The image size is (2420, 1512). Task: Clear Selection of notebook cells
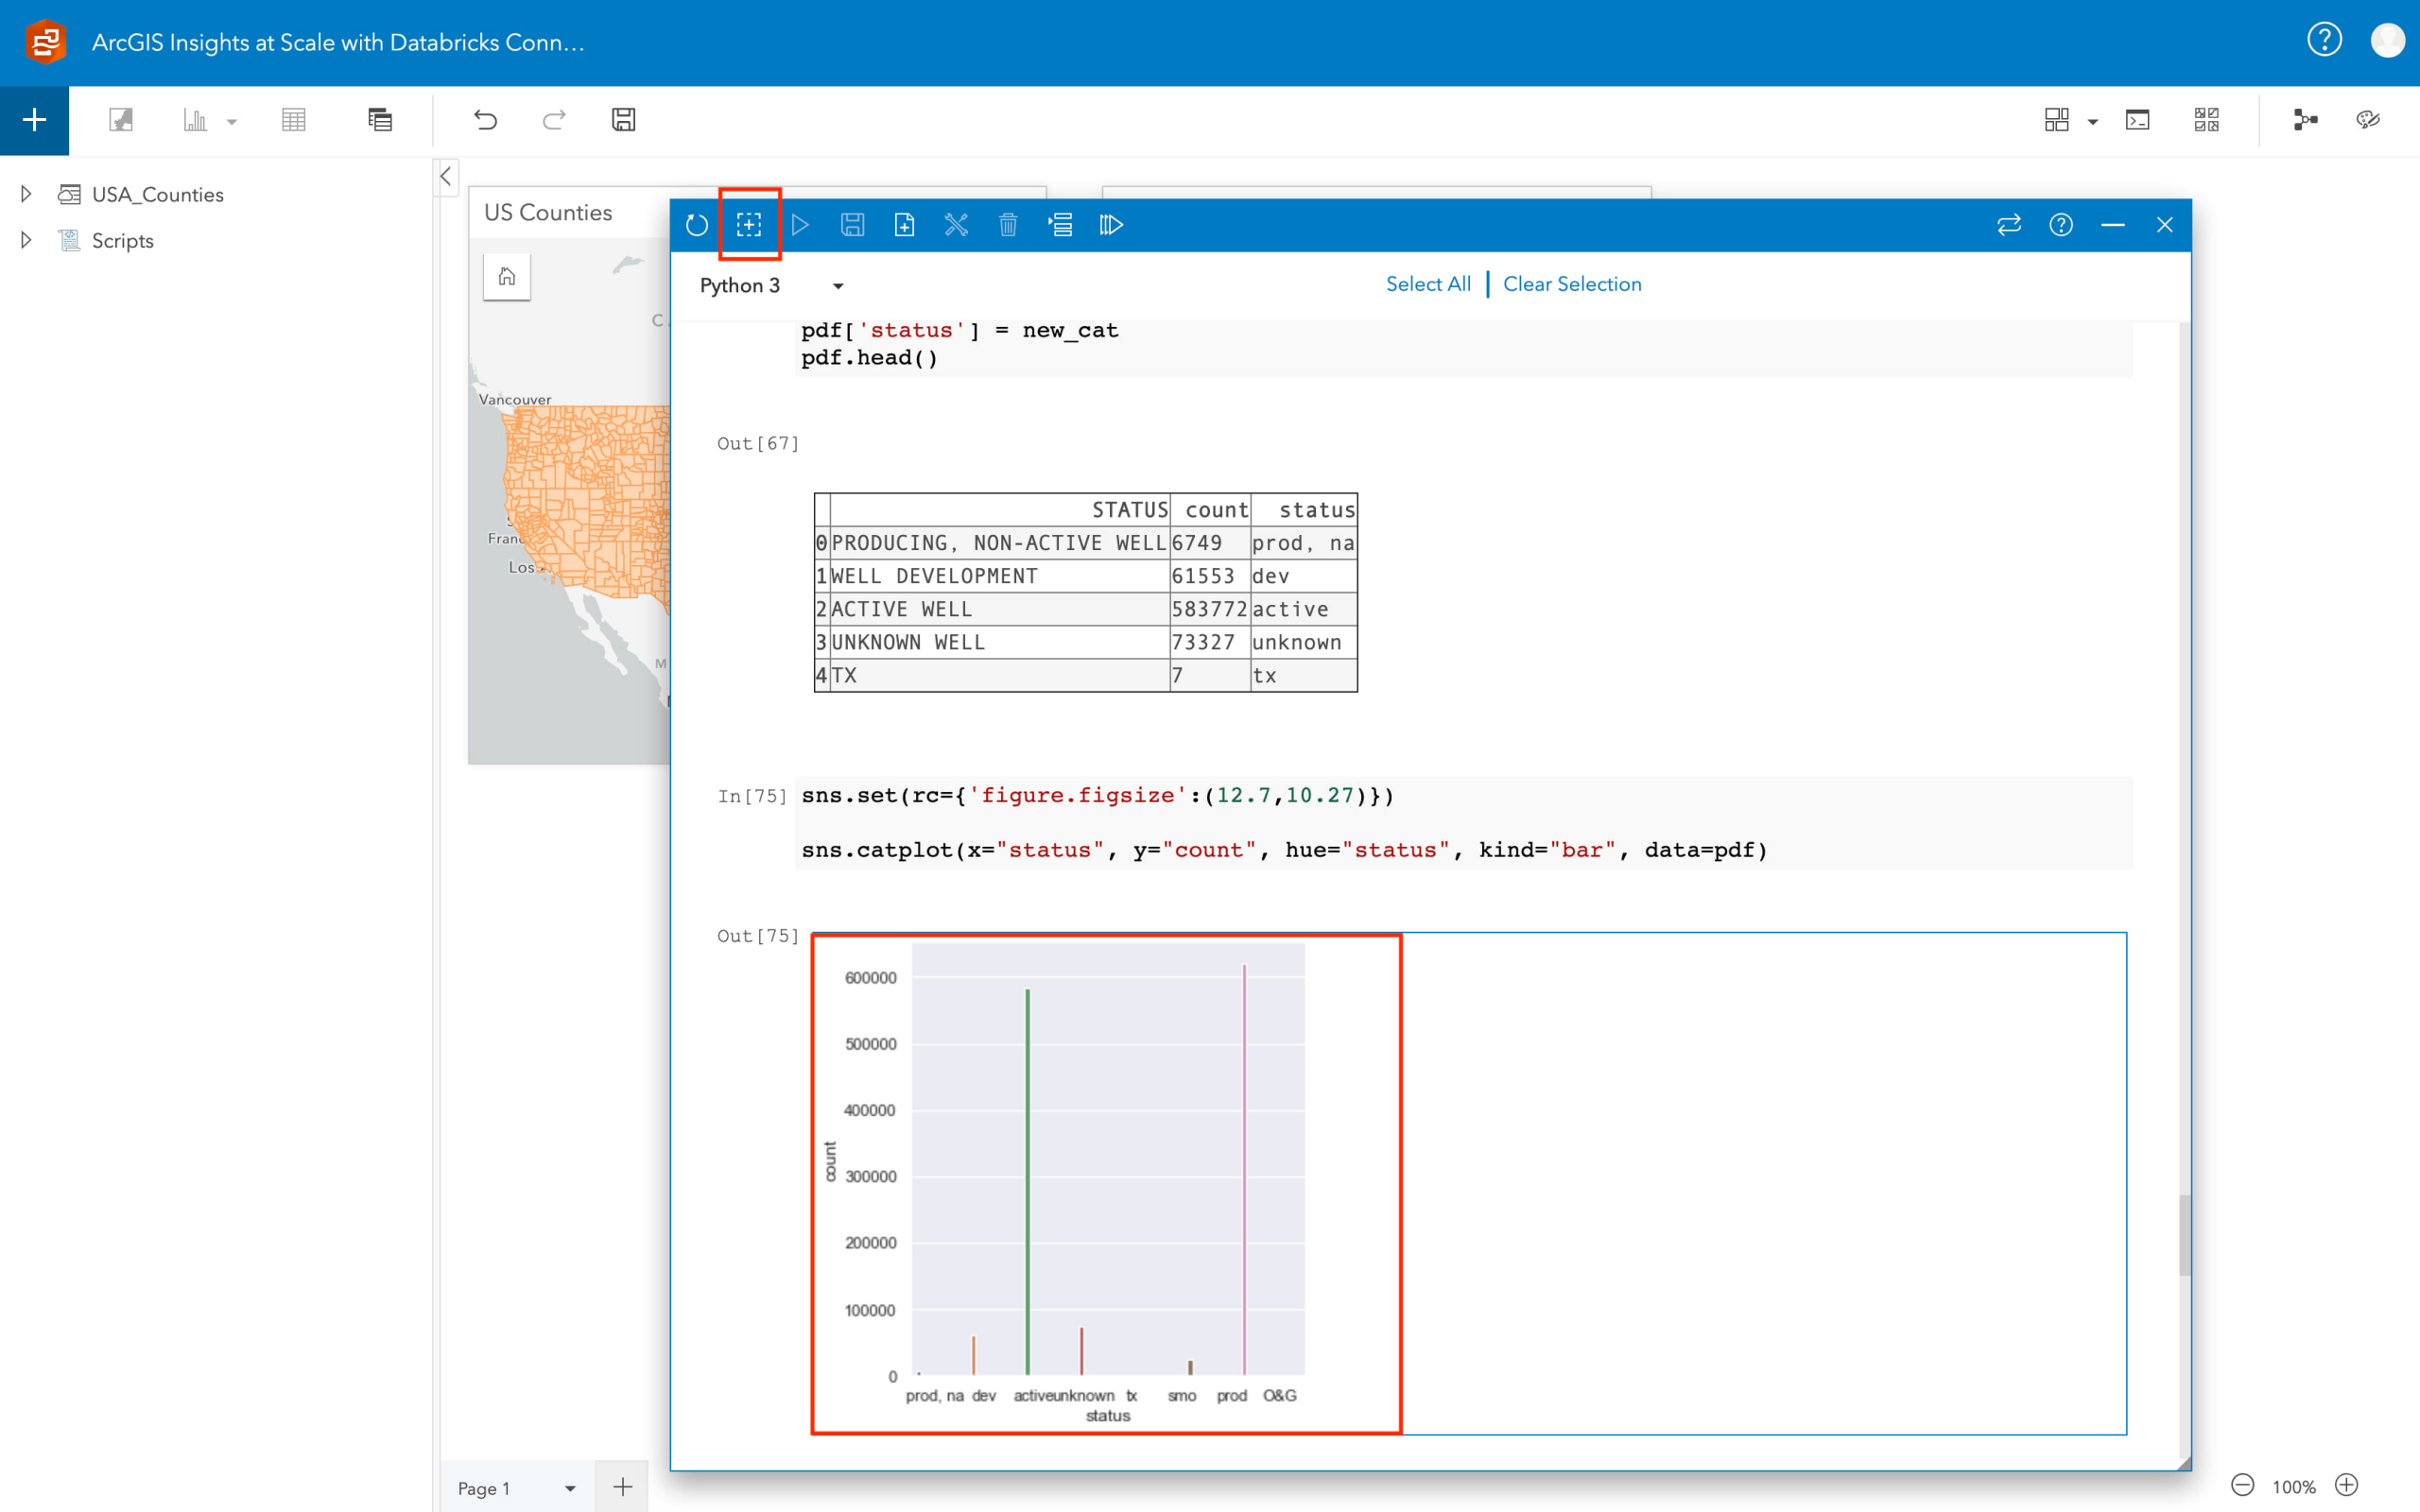click(x=1572, y=284)
